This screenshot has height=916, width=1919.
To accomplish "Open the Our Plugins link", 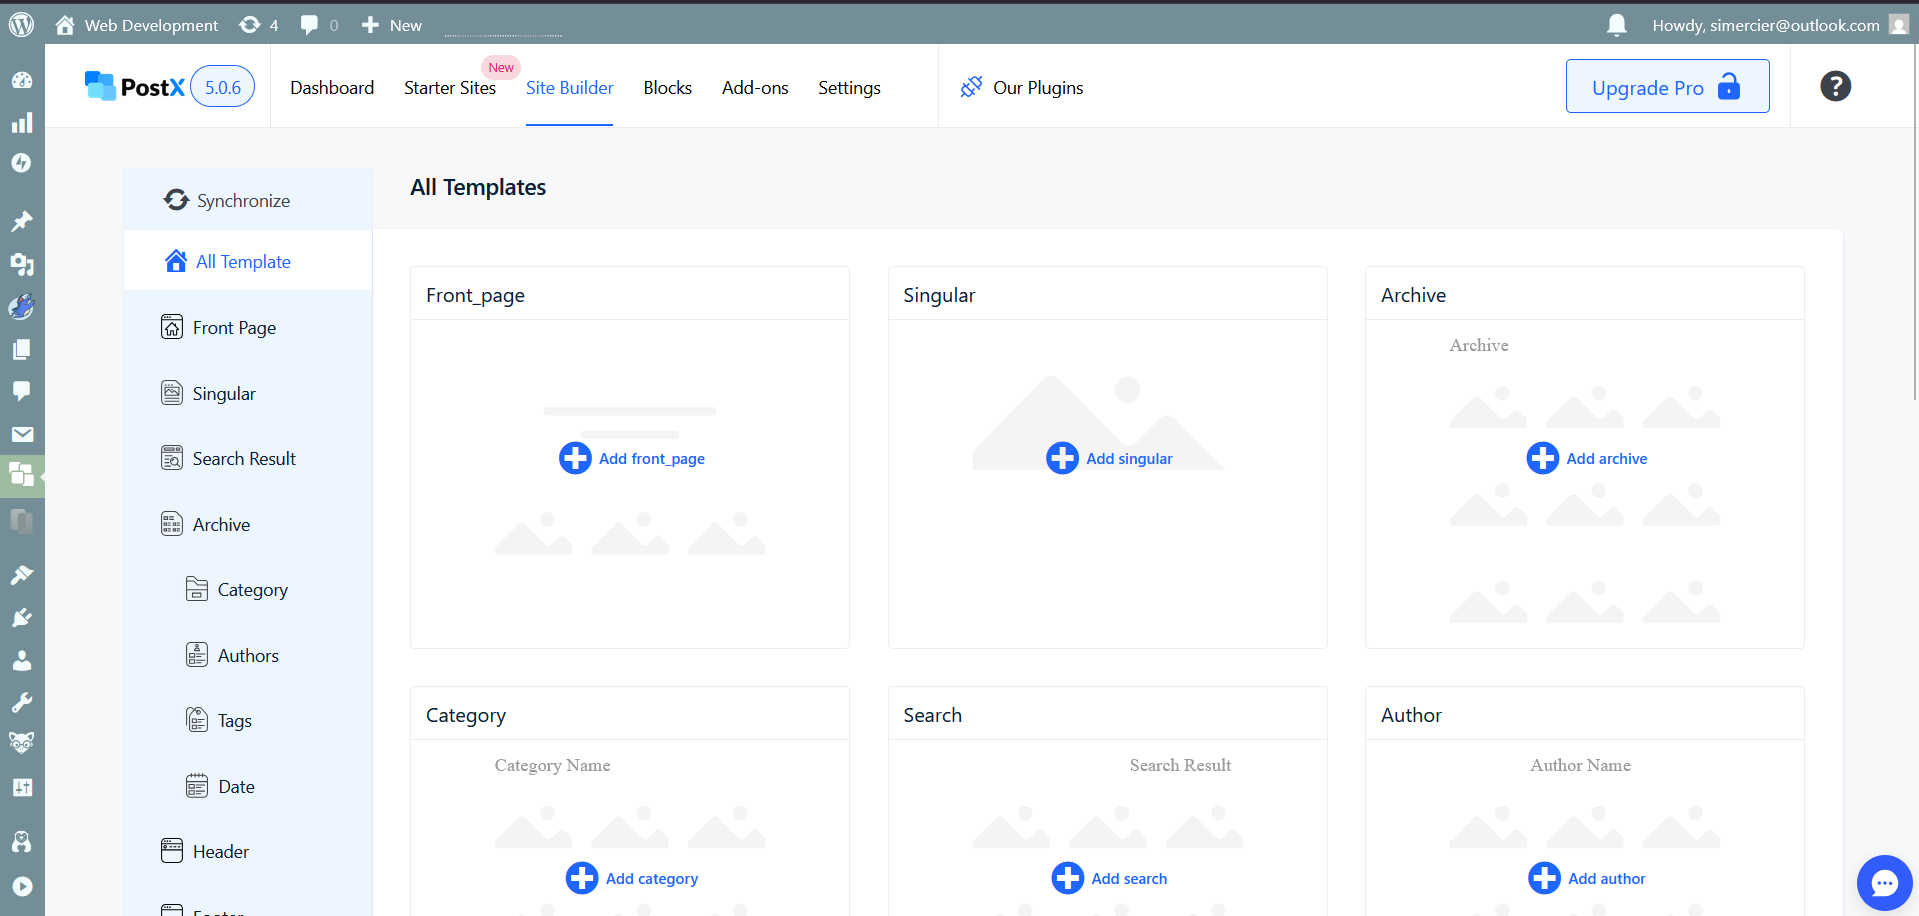I will 1037,88.
